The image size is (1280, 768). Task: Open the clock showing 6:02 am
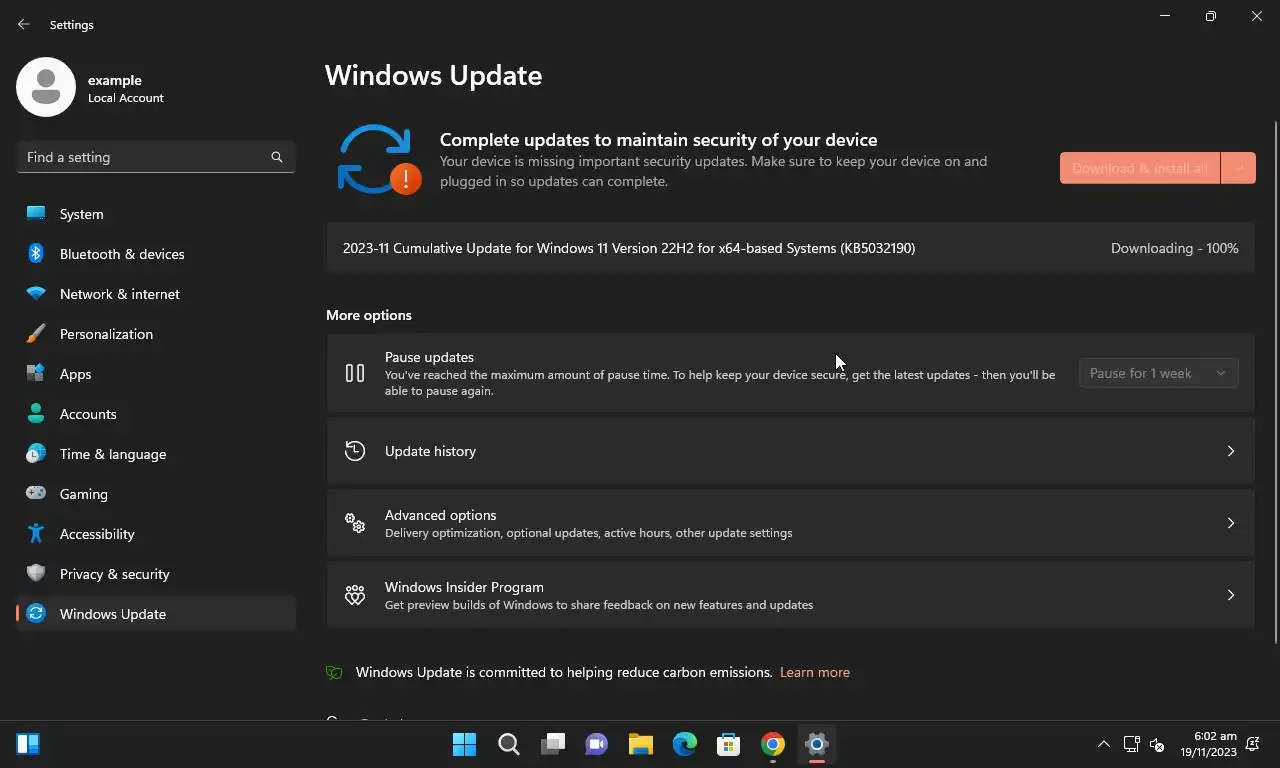tap(1208, 744)
